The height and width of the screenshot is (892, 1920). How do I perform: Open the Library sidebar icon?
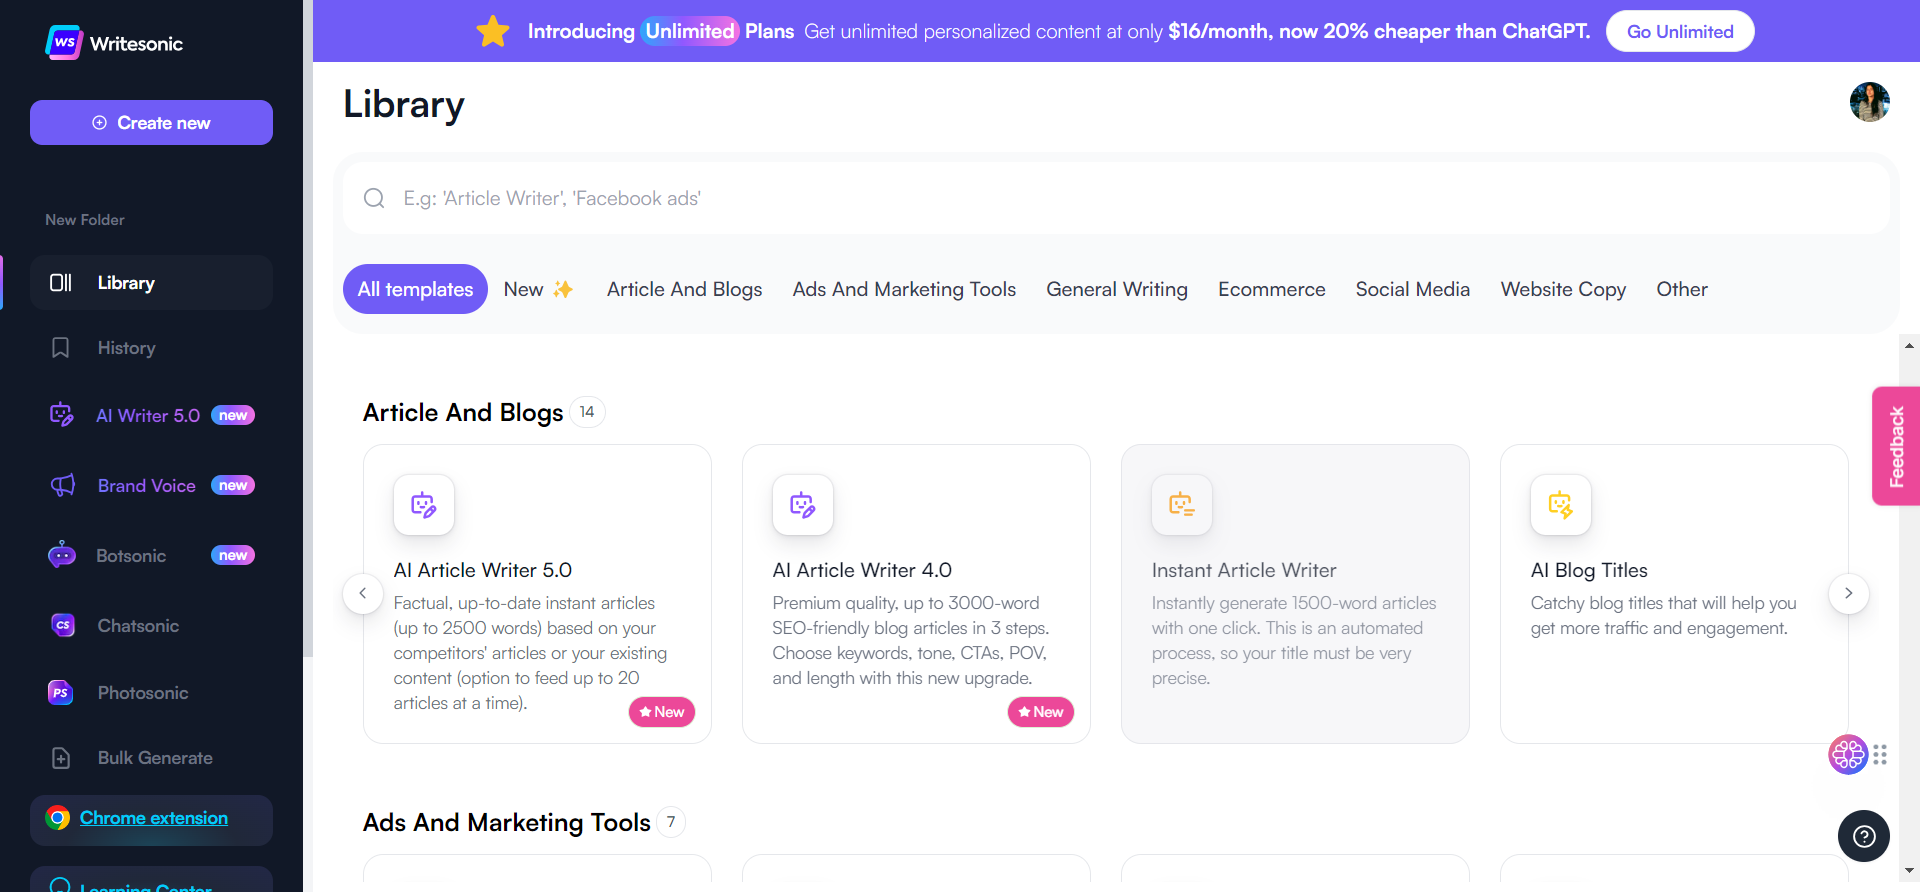pos(61,283)
